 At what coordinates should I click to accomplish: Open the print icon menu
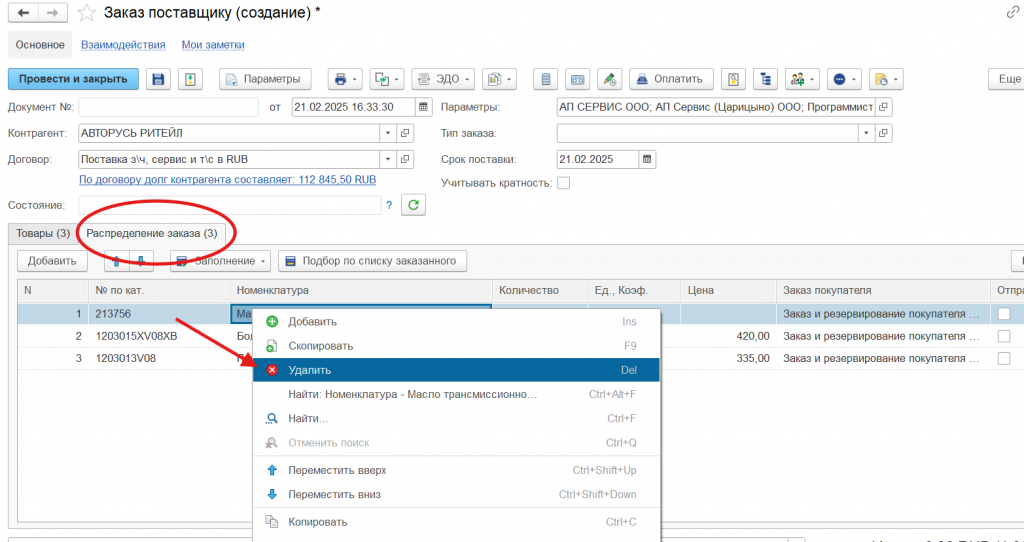(x=345, y=79)
